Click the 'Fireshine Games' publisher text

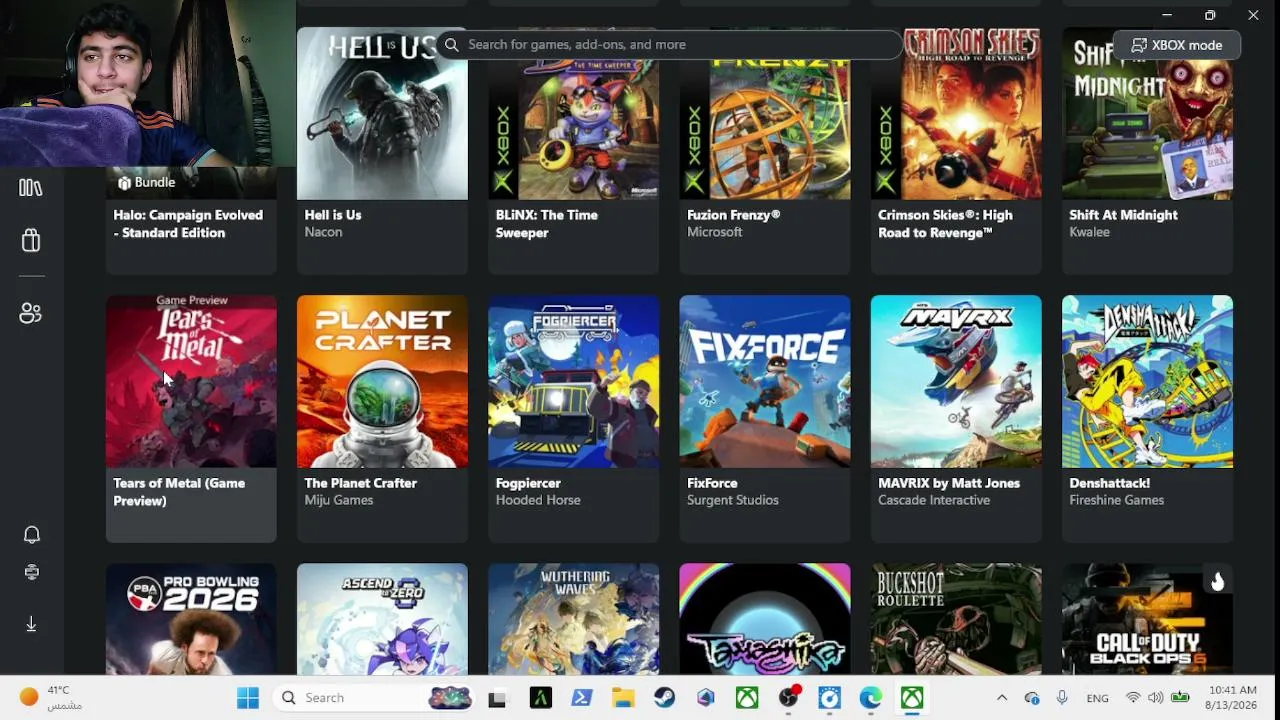point(1116,500)
